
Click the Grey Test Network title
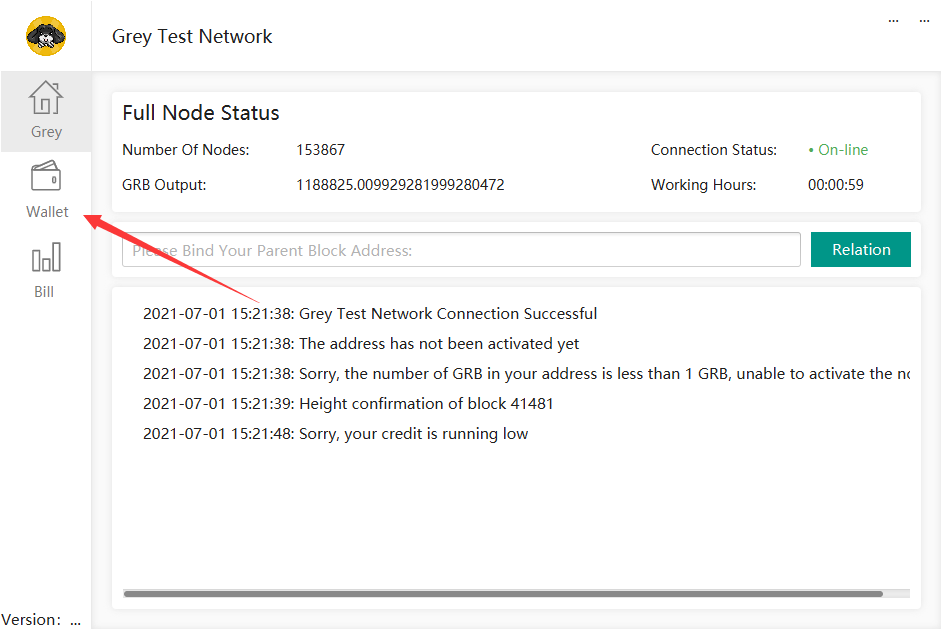pos(192,37)
